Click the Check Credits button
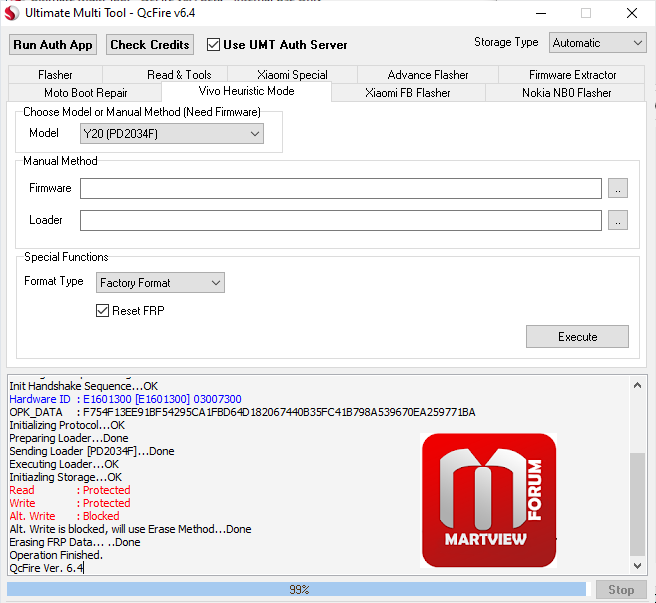This screenshot has width=656, height=603. (150, 44)
